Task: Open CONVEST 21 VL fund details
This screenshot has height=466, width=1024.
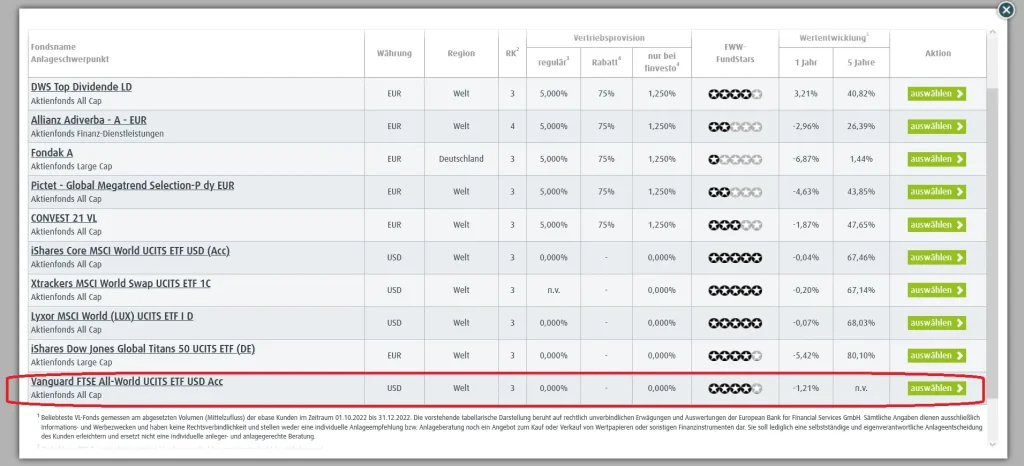Action: coord(64,218)
